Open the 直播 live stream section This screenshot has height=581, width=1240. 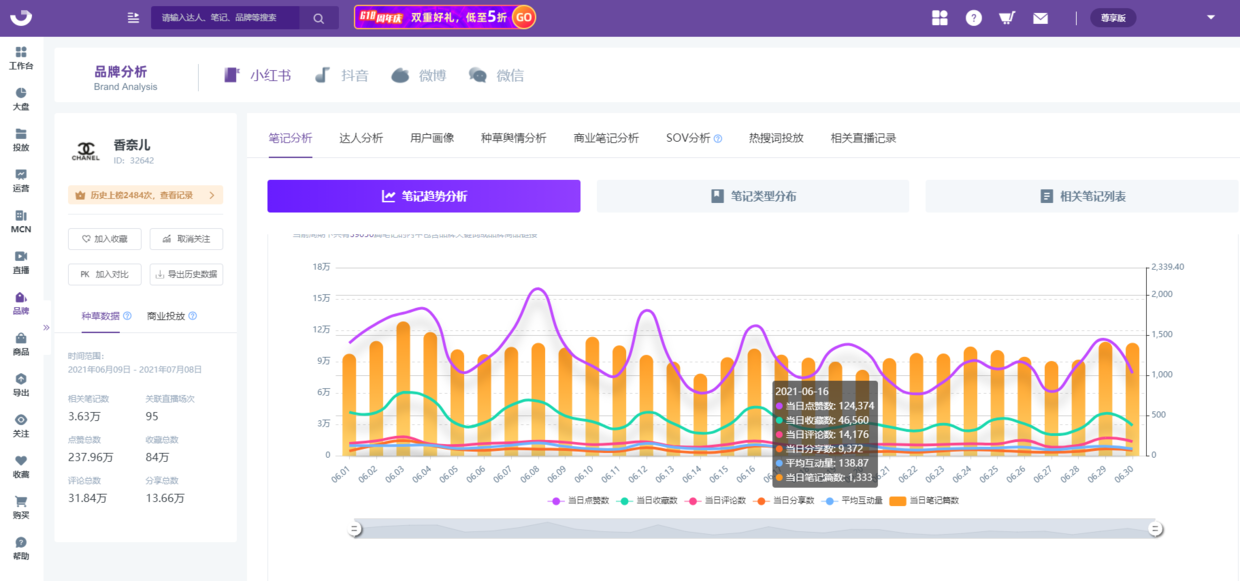21,262
